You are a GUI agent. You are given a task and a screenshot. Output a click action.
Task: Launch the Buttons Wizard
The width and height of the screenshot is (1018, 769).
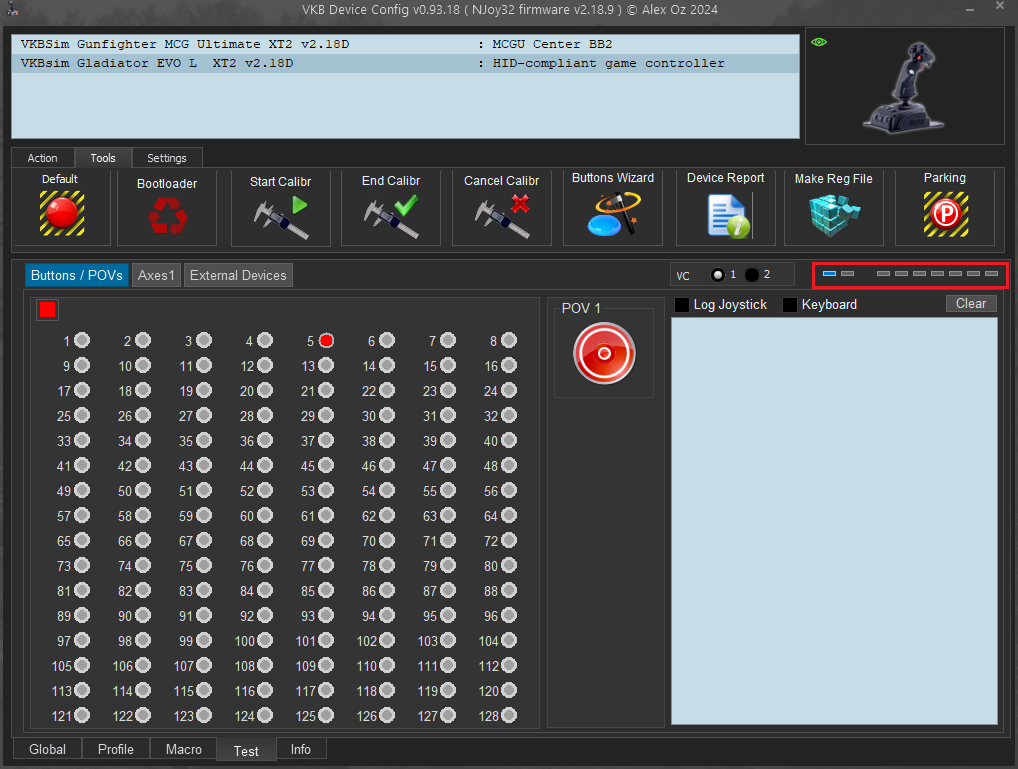(612, 214)
